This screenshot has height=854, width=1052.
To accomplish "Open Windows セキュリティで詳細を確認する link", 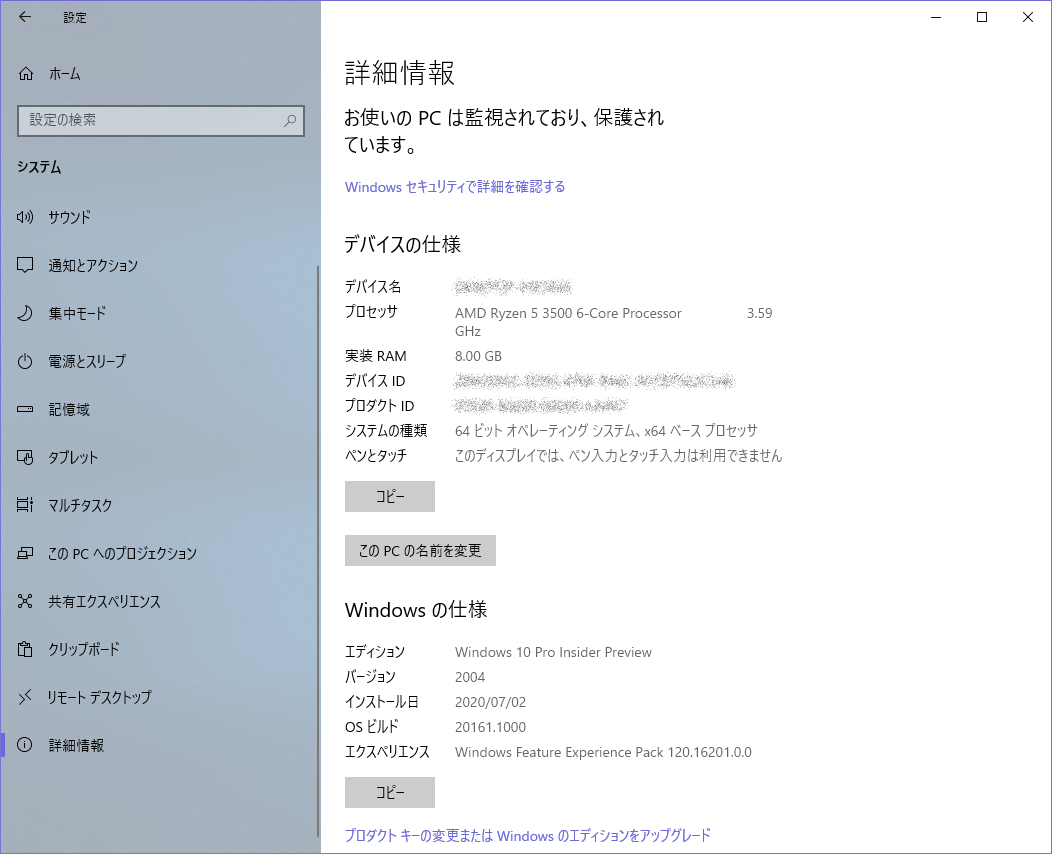I will click(455, 187).
